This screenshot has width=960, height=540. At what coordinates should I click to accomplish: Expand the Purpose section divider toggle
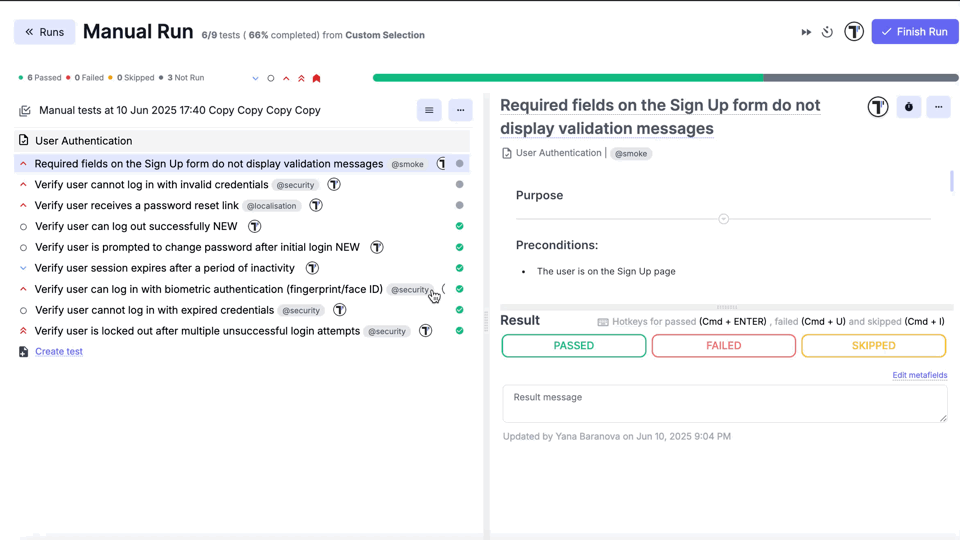(723, 218)
